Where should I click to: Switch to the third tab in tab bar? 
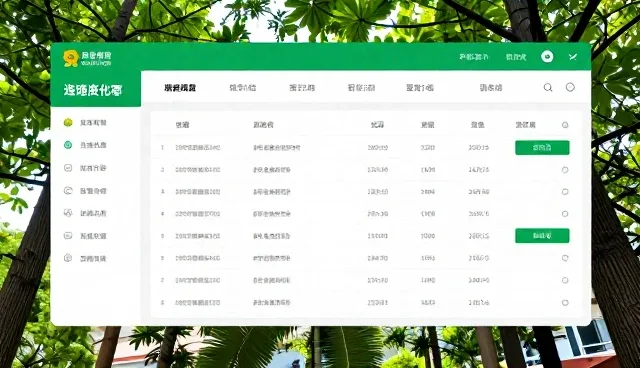(x=302, y=88)
